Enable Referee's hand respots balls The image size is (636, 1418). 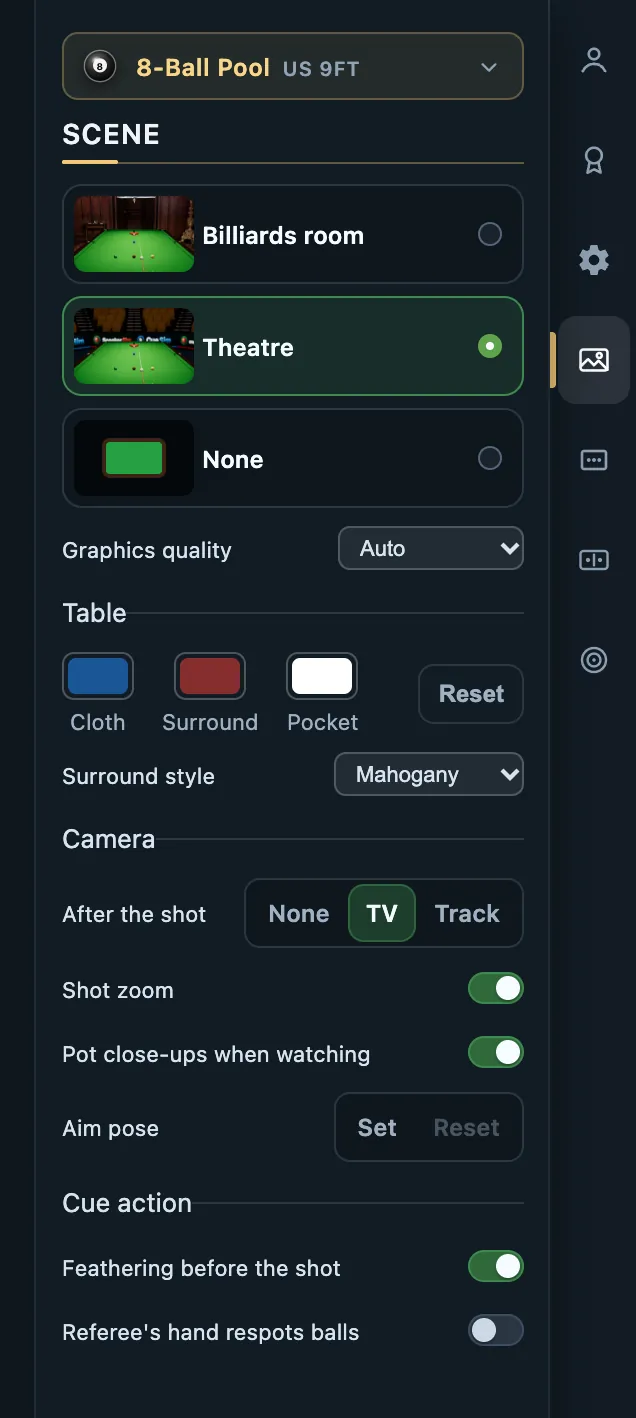(x=496, y=1330)
